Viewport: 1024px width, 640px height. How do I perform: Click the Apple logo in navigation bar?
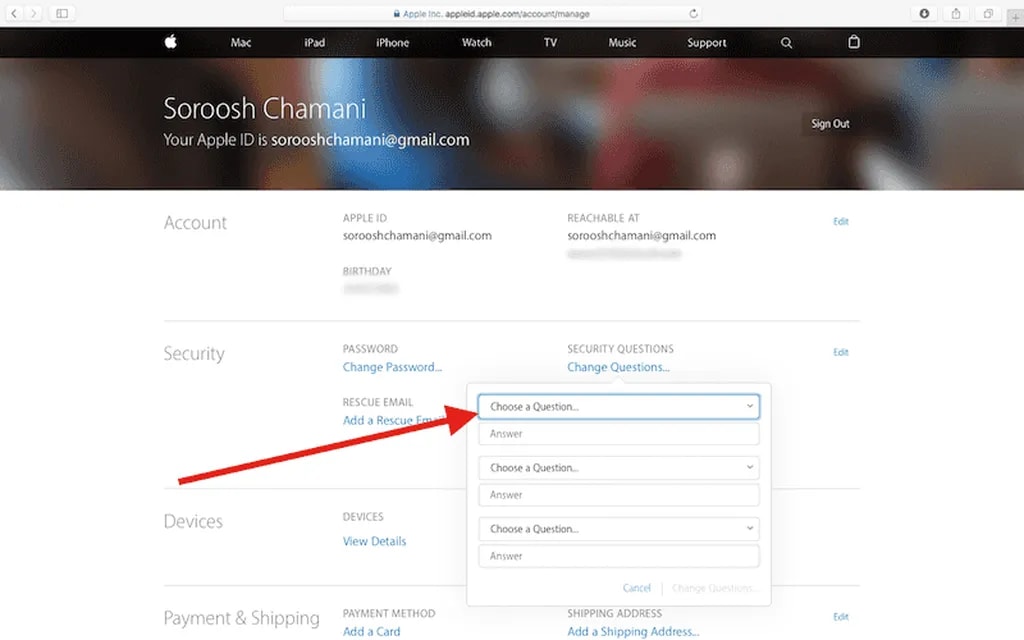pyautogui.click(x=170, y=42)
